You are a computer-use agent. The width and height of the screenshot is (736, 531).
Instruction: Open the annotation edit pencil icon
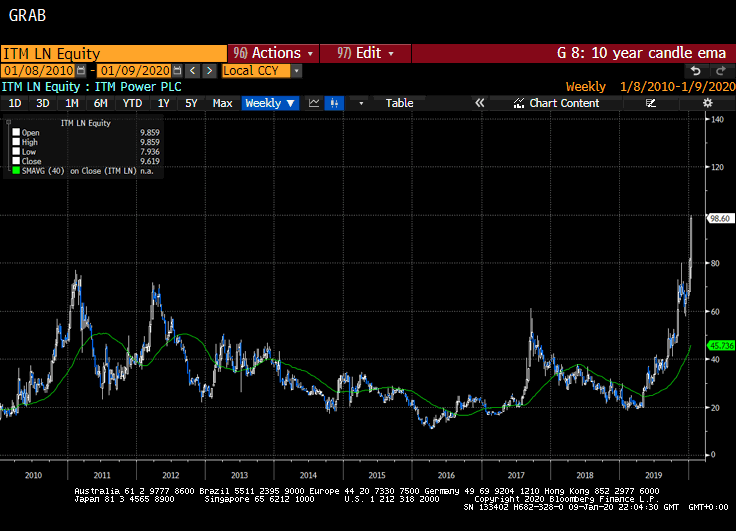click(x=650, y=103)
